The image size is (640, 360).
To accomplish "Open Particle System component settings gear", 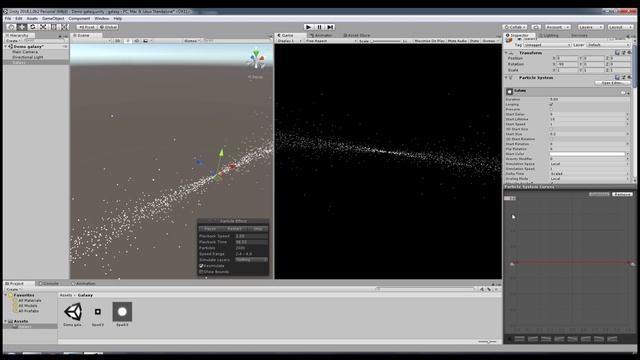I will 629,77.
